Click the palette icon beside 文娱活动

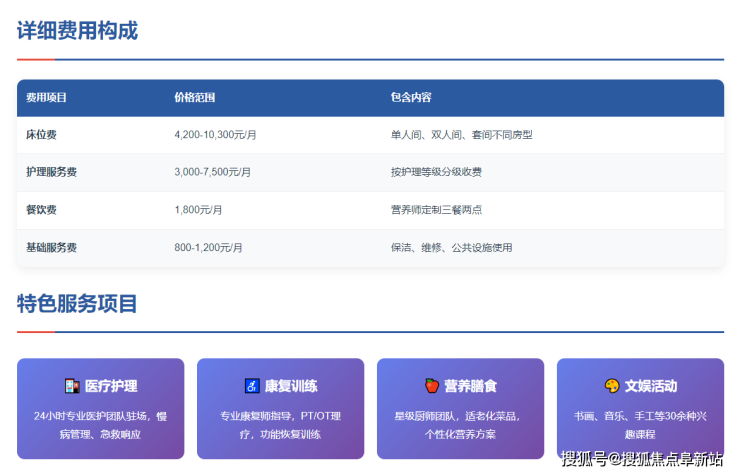coord(612,386)
